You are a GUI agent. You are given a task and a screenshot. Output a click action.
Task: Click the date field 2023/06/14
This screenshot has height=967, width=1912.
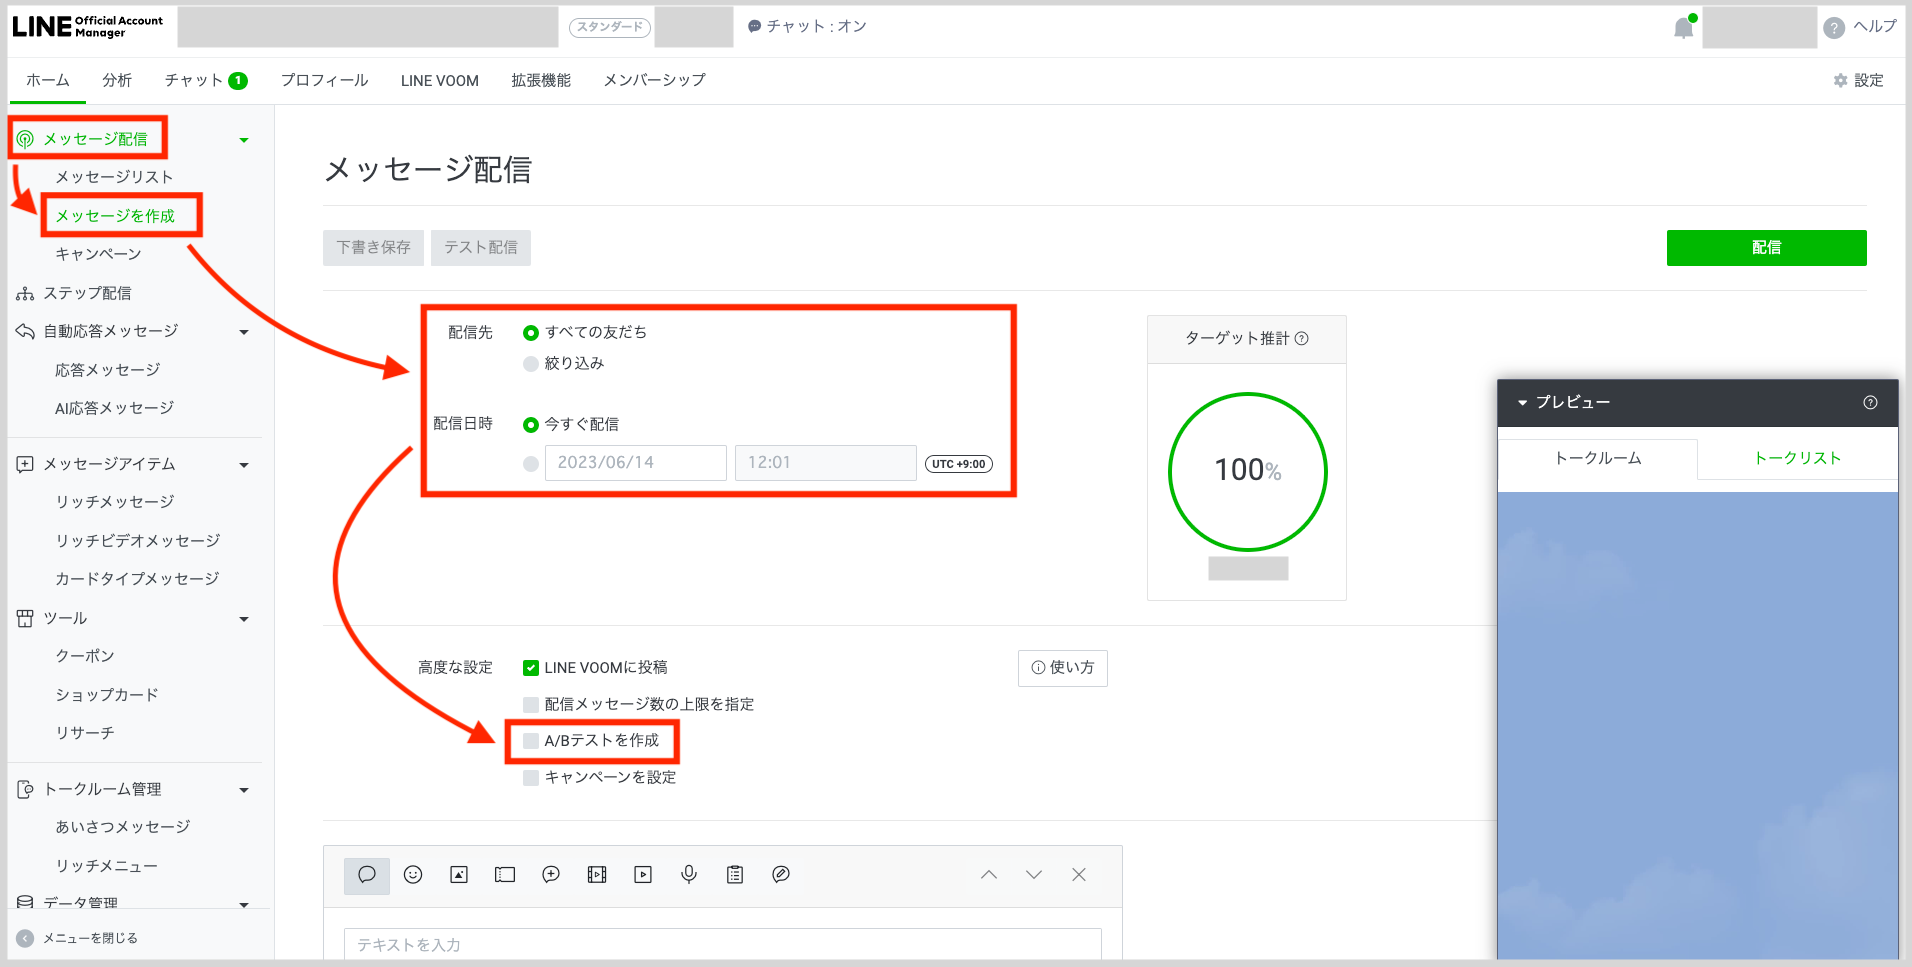click(636, 463)
